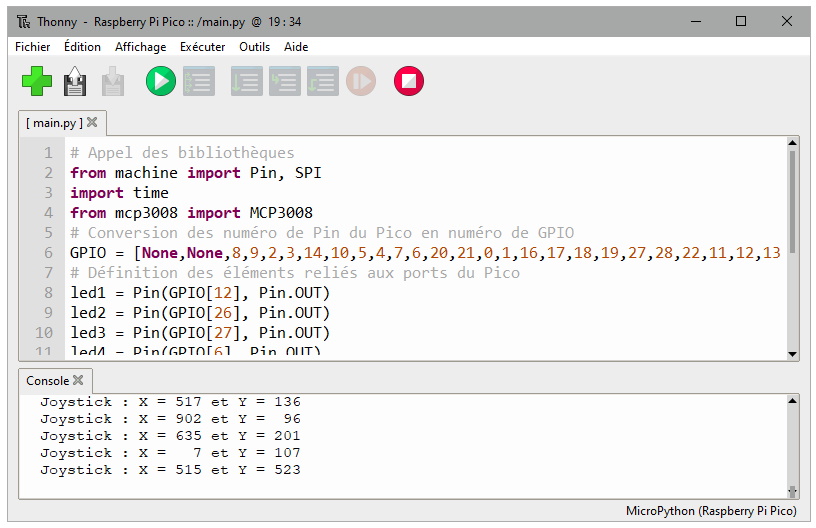Click the Save file floppy icon
The width and height of the screenshot is (816, 528).
point(112,81)
